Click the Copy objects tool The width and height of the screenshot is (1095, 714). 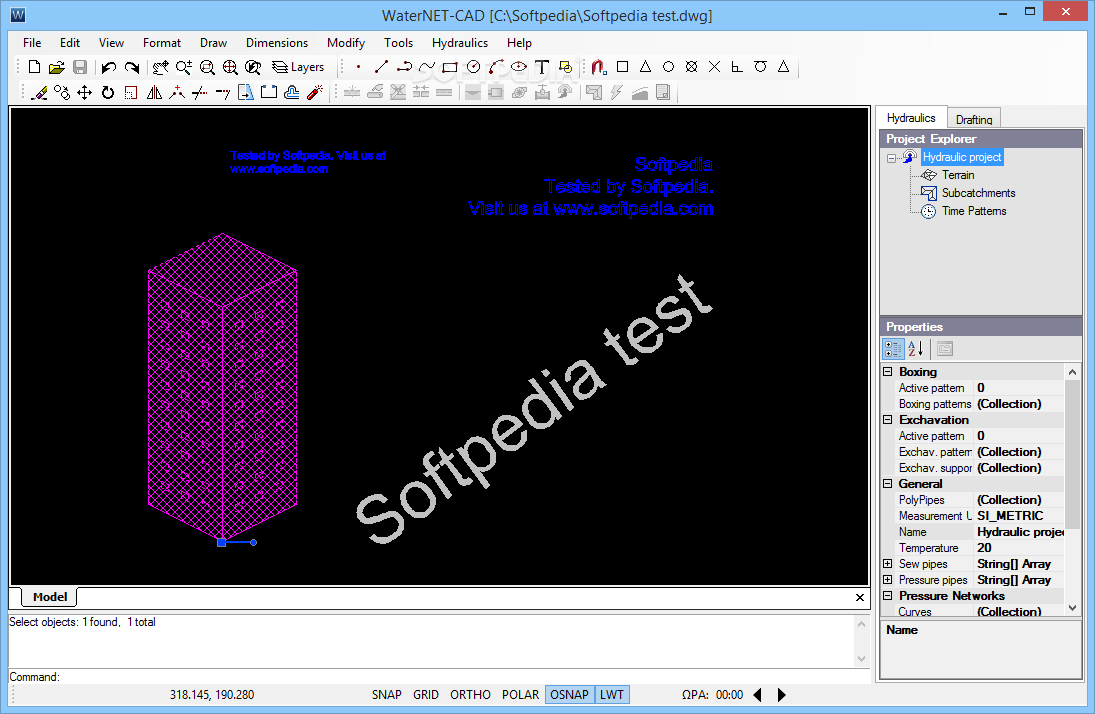pos(62,92)
